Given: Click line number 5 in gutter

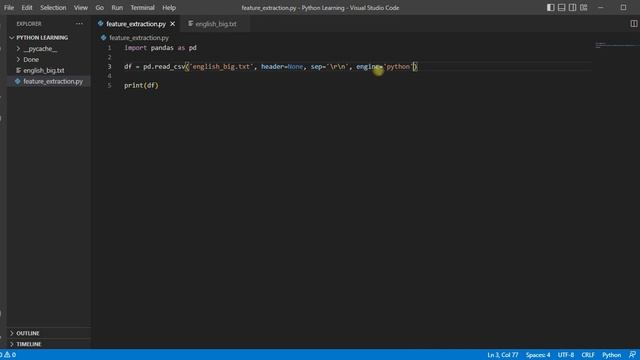Looking at the screenshot, I should tap(109, 85).
